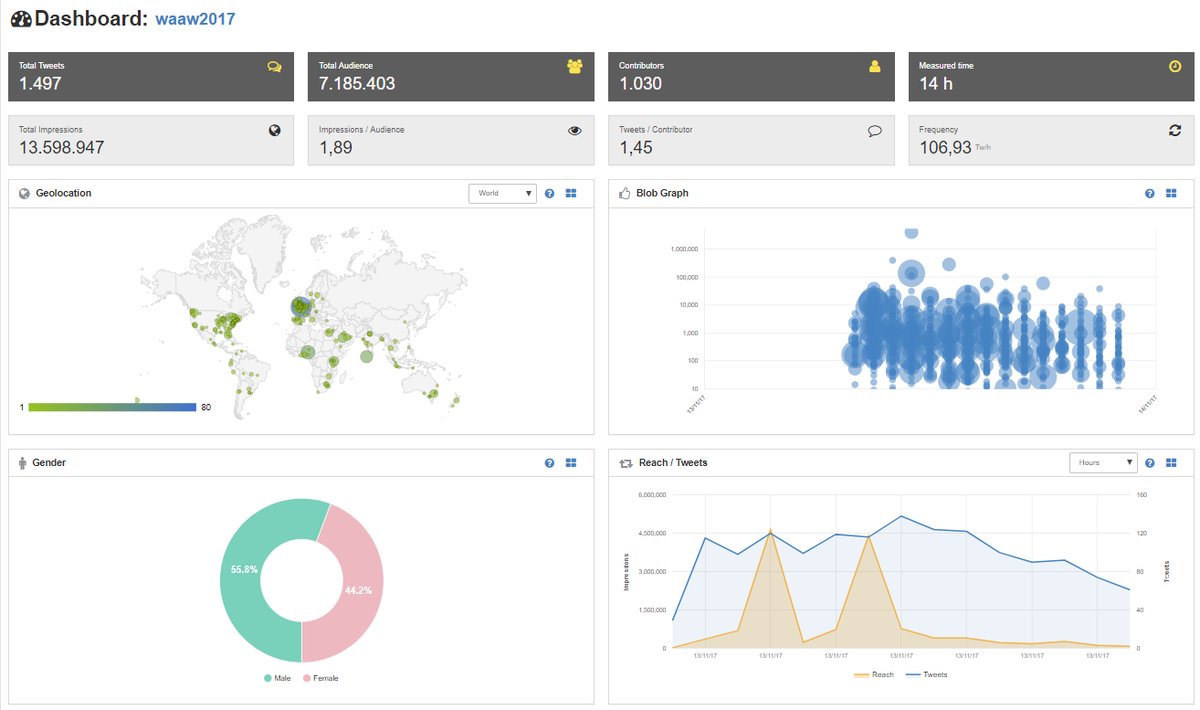The image size is (1200, 710).
Task: Click the Reach / Tweets help icon
Action: tap(1150, 463)
